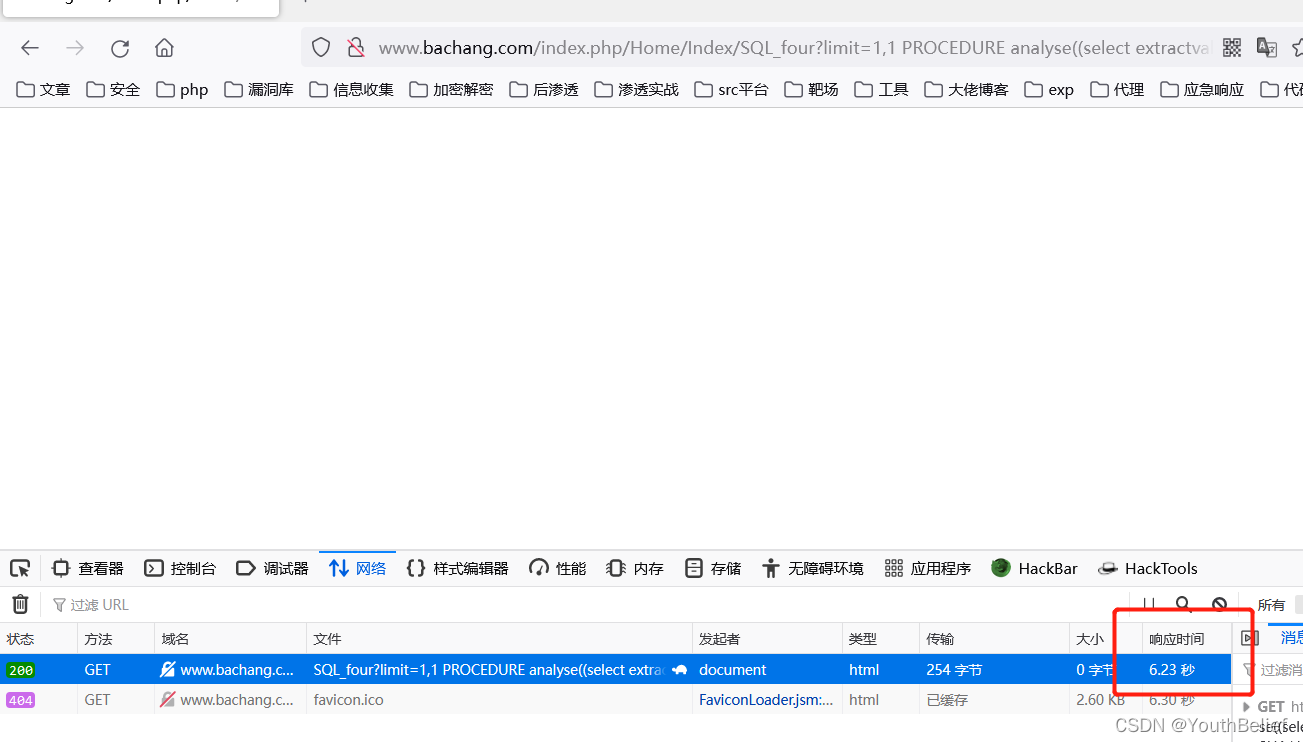Viewport: 1303px width, 742px height.
Task: Switch to the 查看器 inspector tab
Action: pos(87,568)
